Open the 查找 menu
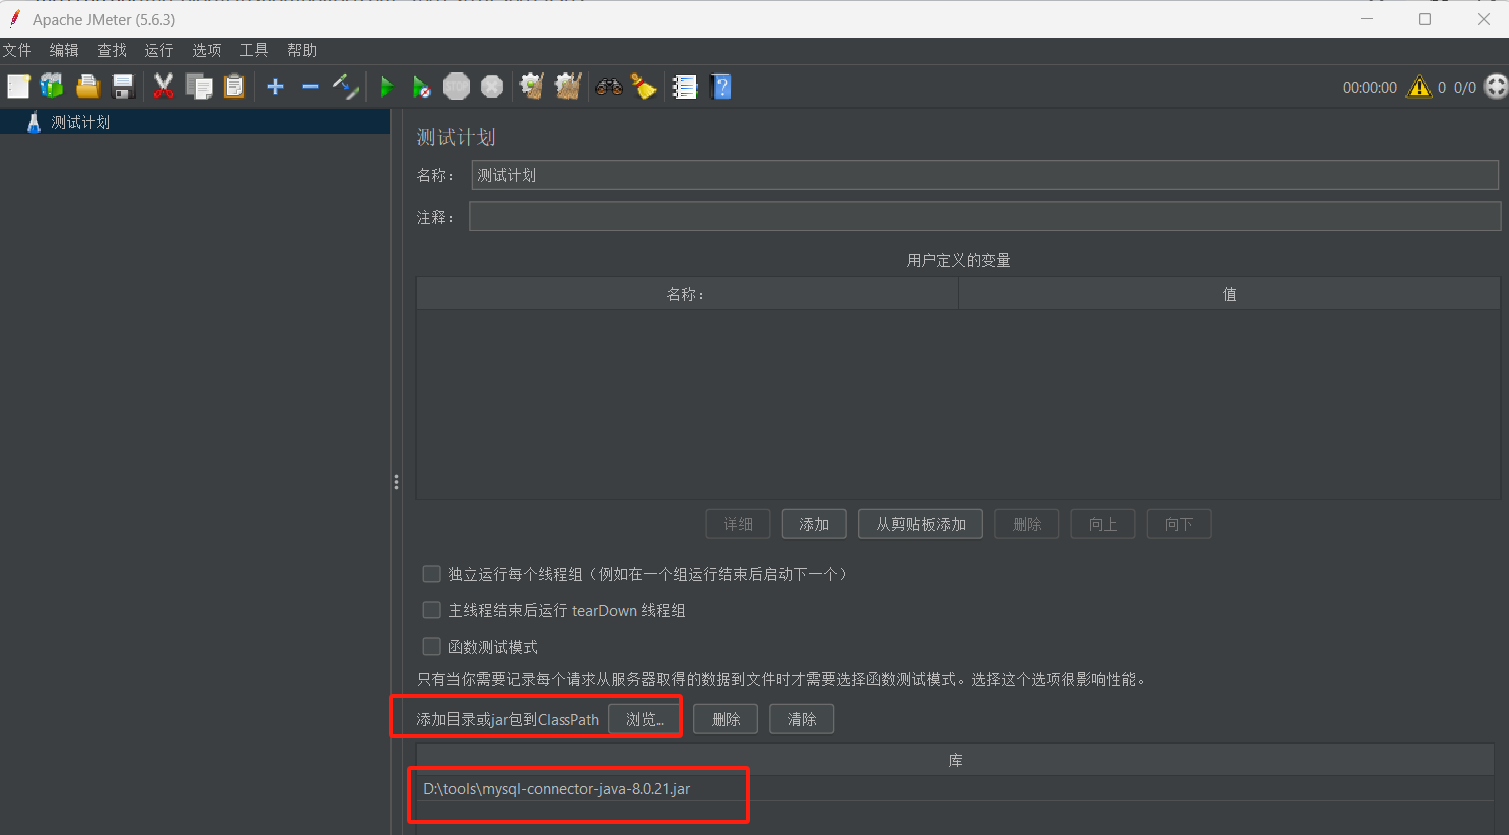The image size is (1509, 835). click(x=112, y=50)
